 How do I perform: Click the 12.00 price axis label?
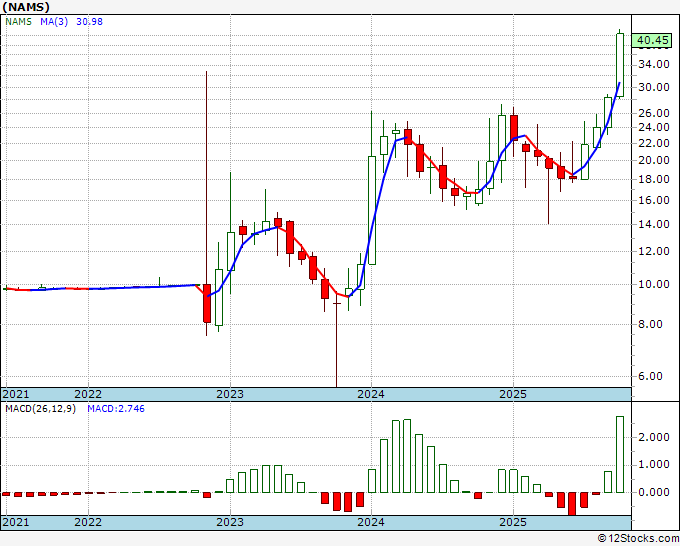(x=654, y=251)
